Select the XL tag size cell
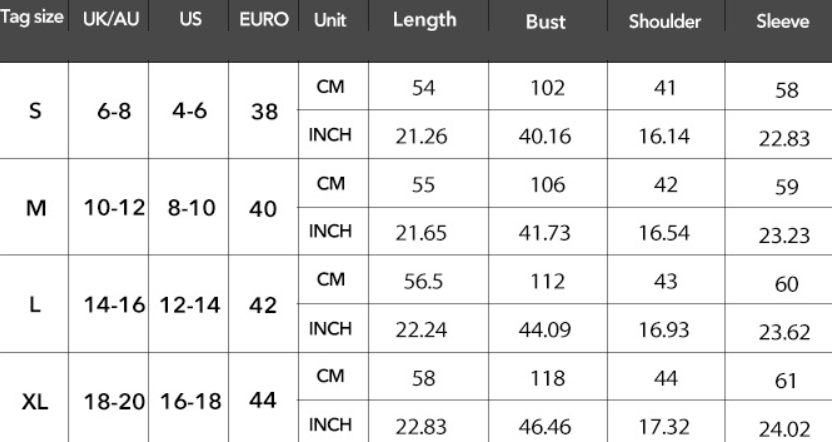This screenshot has width=832, height=442. 36,400
